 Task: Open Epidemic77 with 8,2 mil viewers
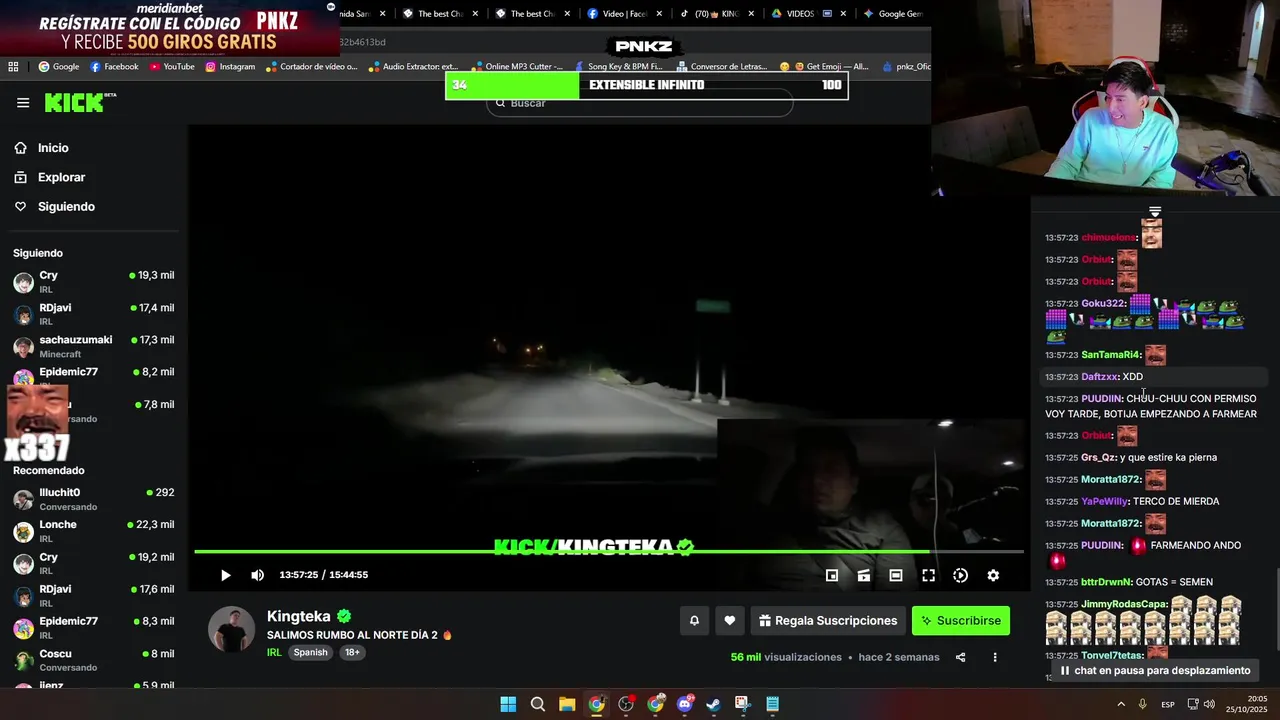tap(94, 376)
